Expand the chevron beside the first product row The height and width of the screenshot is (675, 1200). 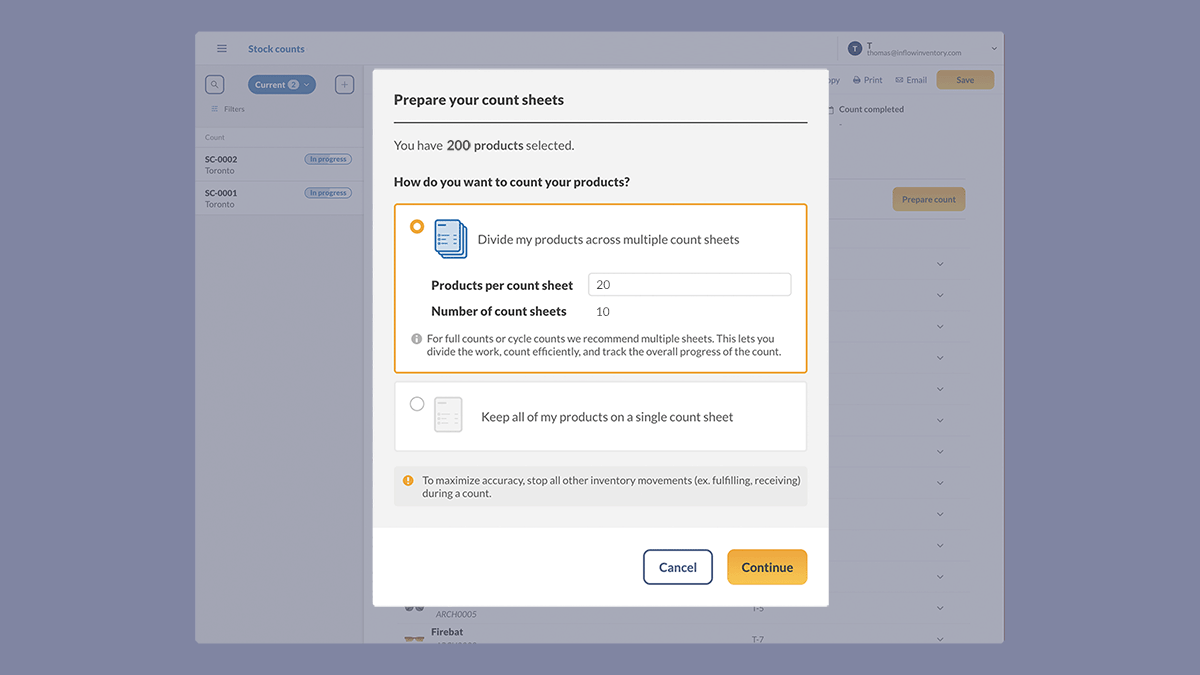pyautogui.click(x=940, y=263)
